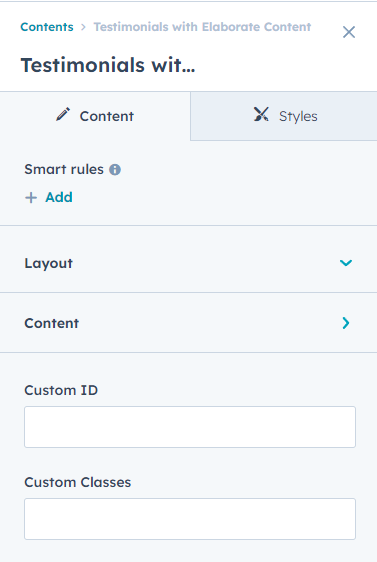Open the Styles tab
This screenshot has height=562, width=377.
click(x=283, y=116)
